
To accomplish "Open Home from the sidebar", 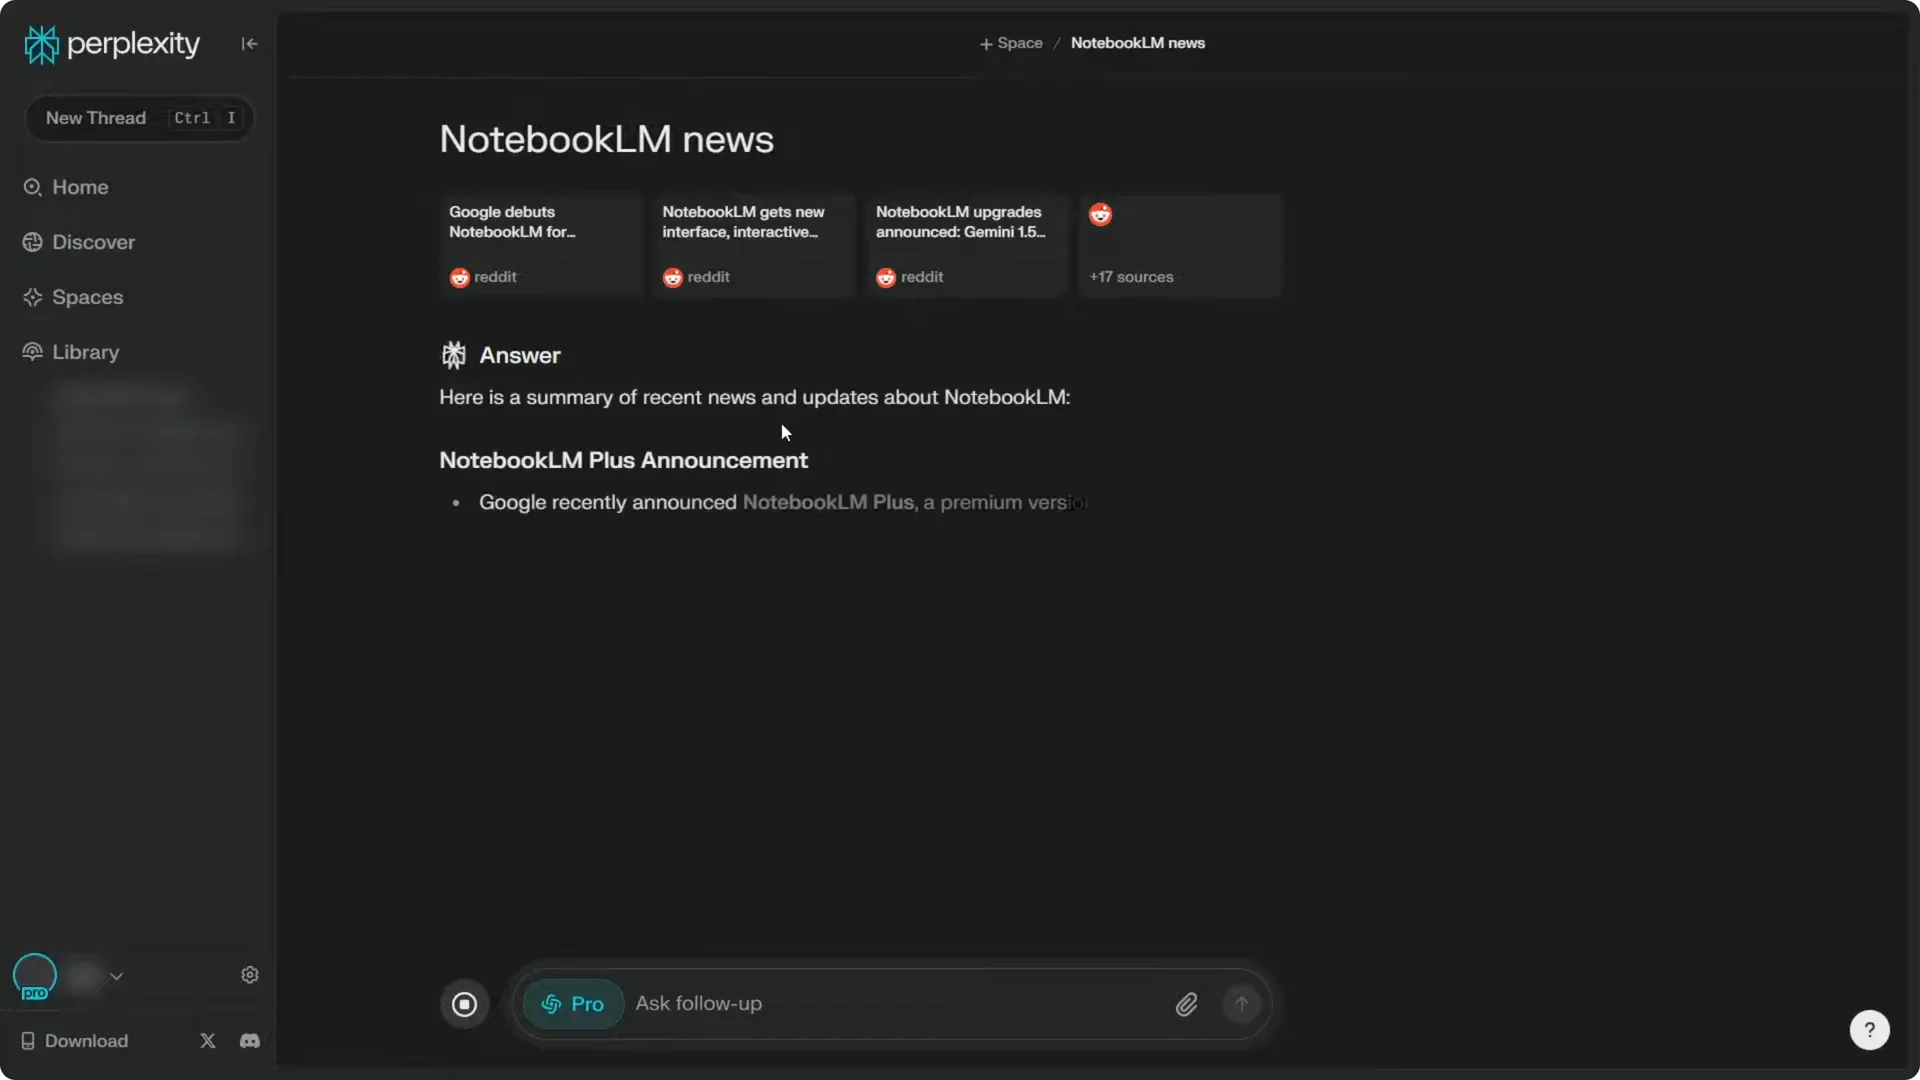I will point(78,186).
